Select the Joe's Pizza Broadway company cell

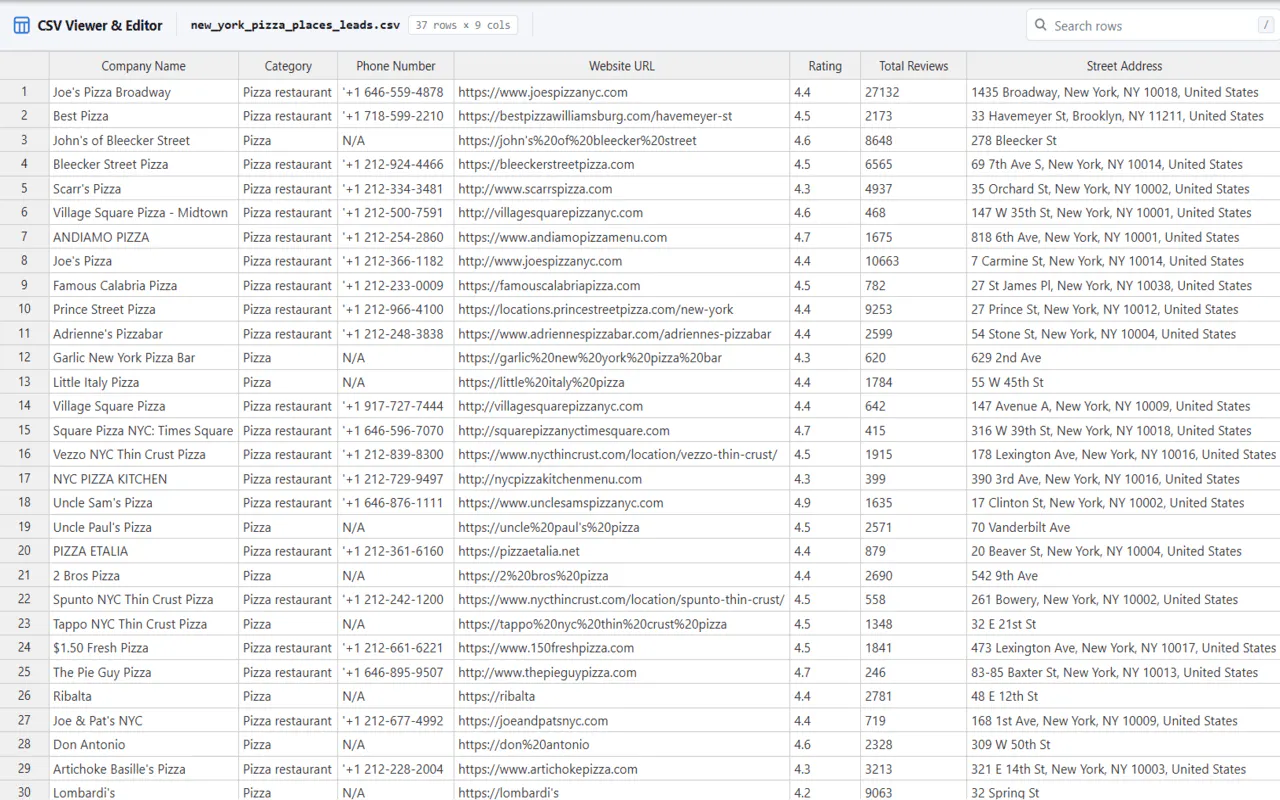143,92
